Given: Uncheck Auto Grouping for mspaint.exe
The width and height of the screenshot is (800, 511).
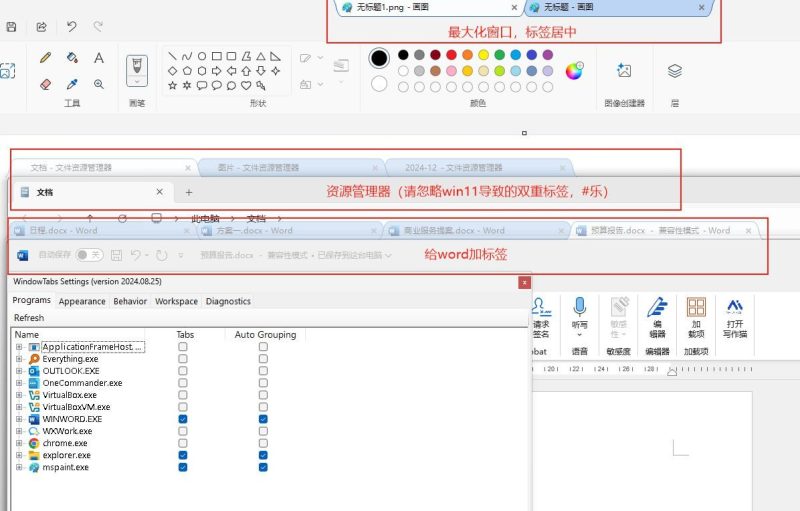Looking at the screenshot, I should (x=263, y=467).
